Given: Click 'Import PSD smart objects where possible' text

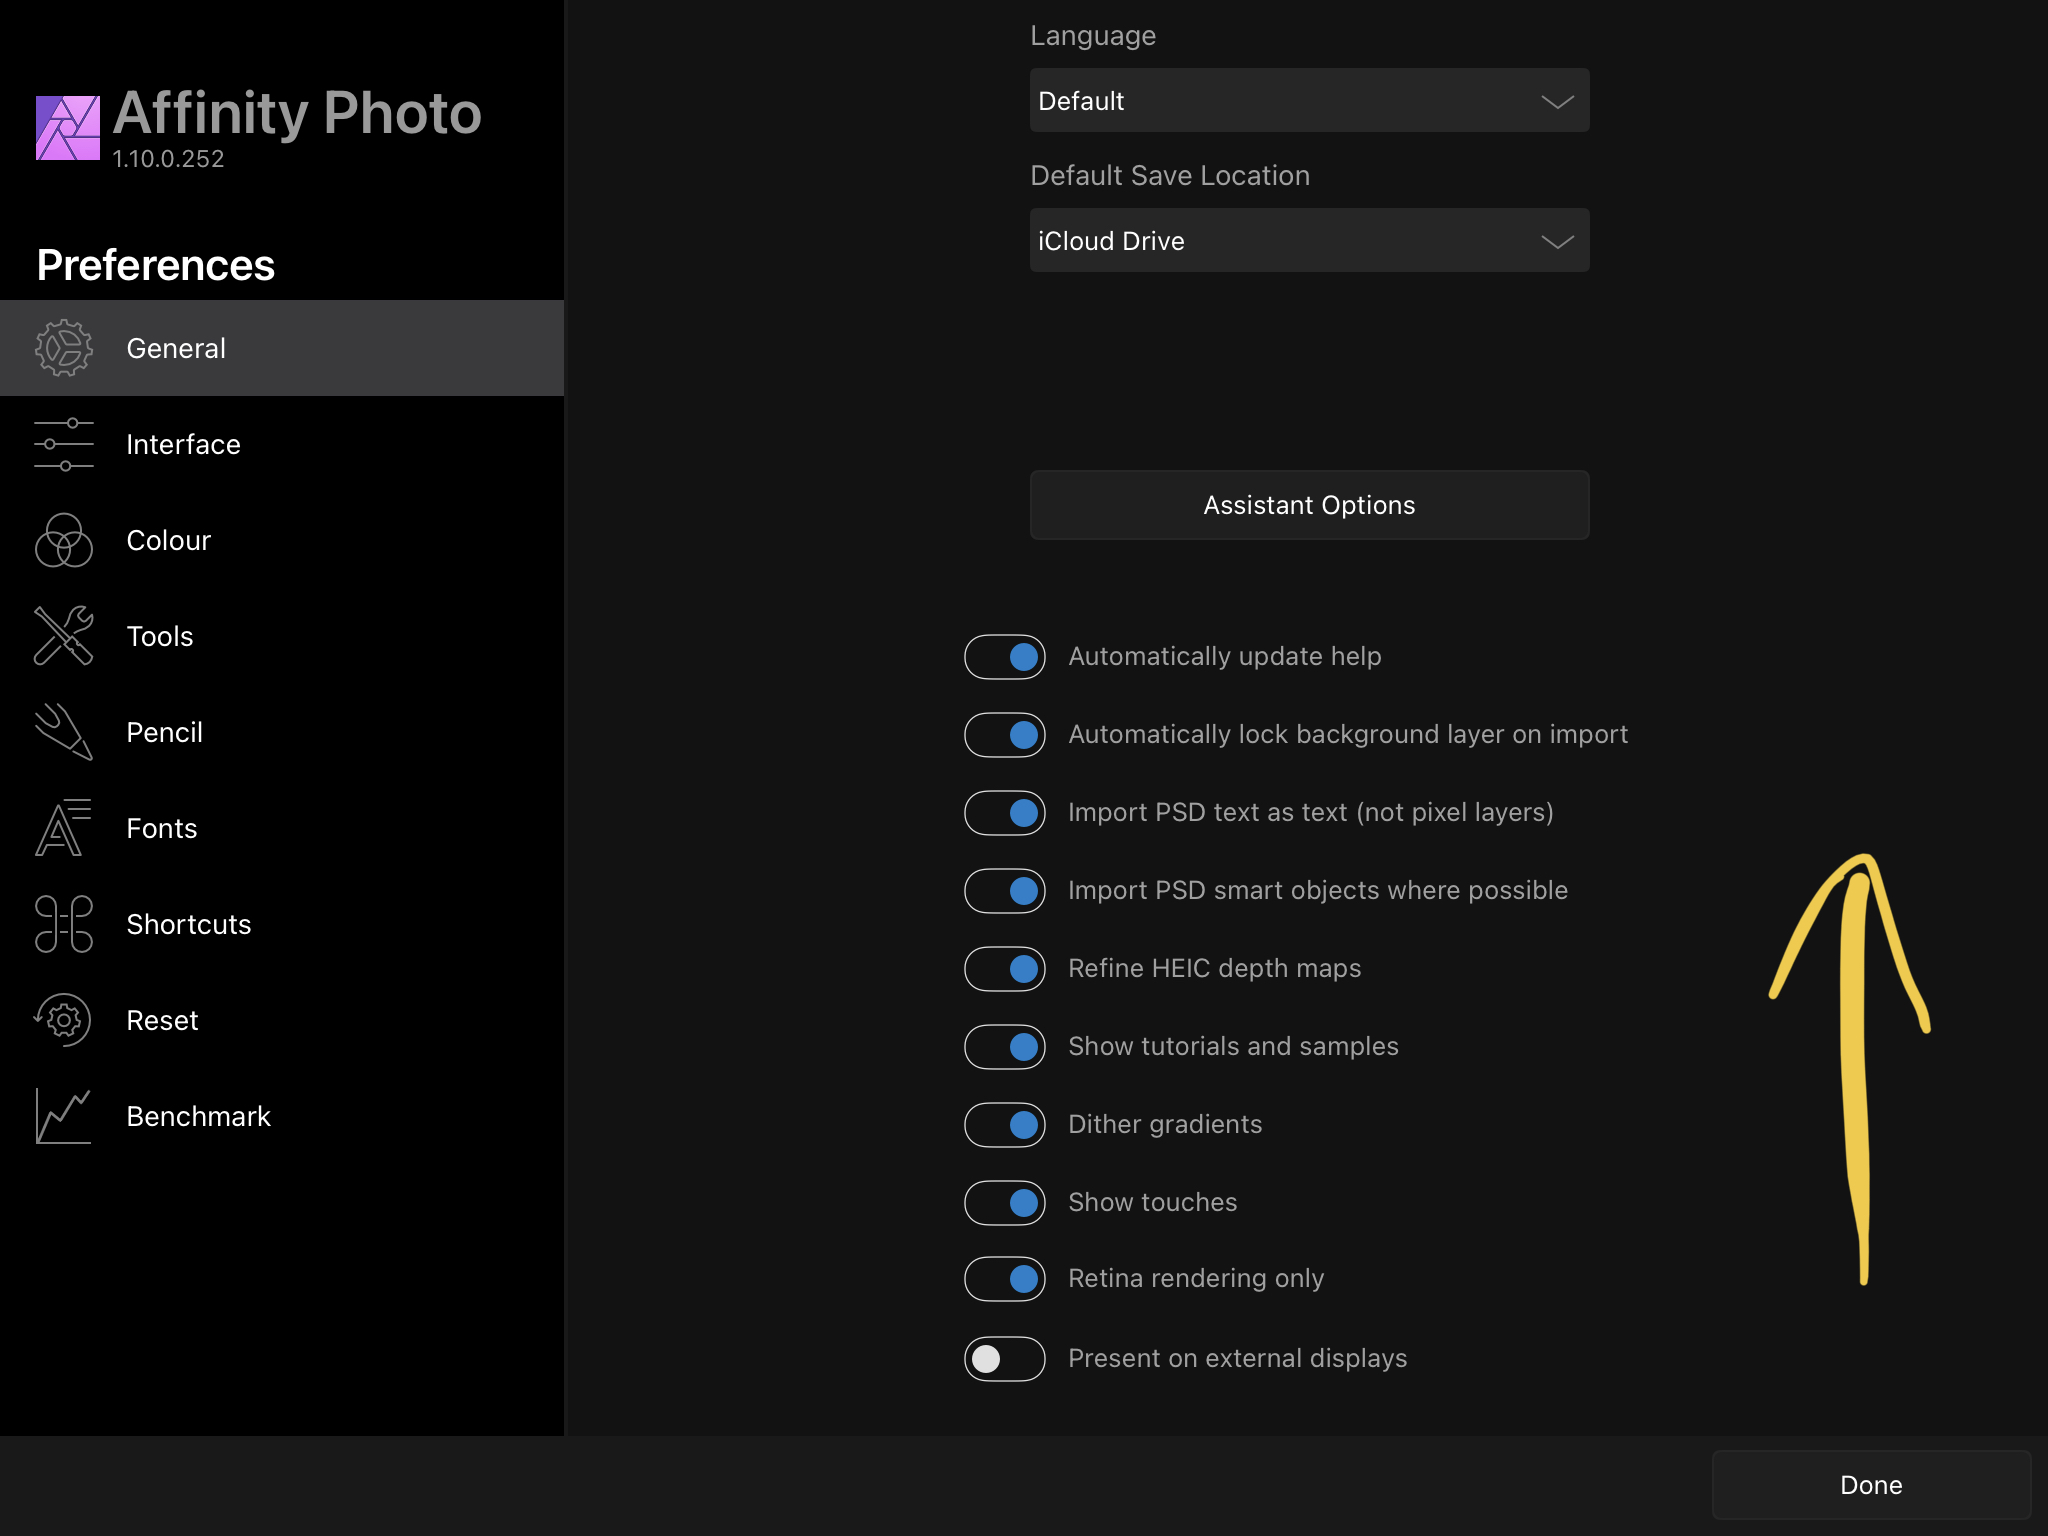Looking at the screenshot, I should tap(1318, 890).
